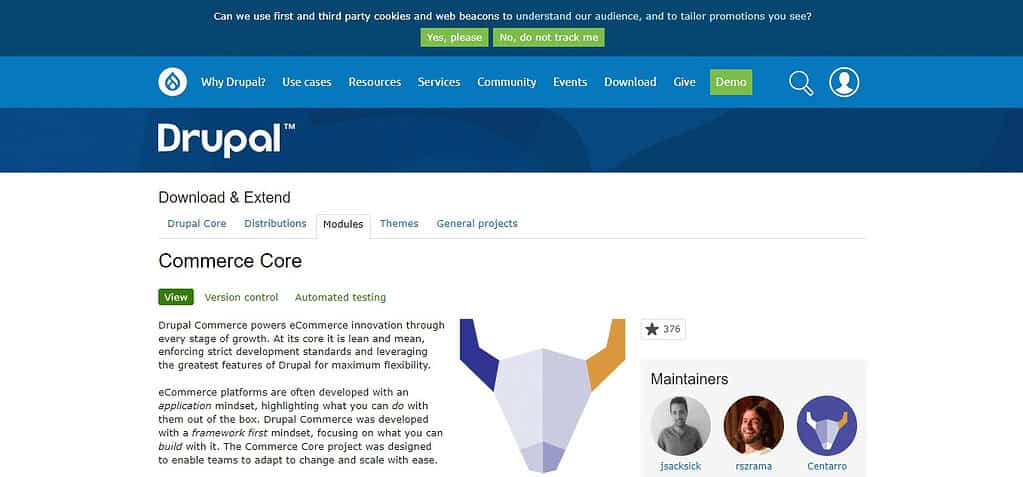Go to the Download menu item
1023x477 pixels.
tap(630, 82)
